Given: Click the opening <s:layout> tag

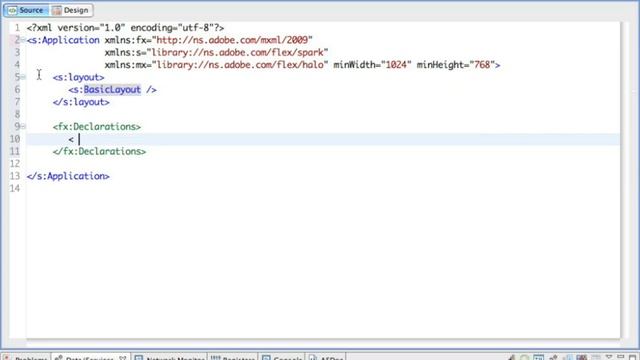Looking at the screenshot, I should tap(78, 77).
